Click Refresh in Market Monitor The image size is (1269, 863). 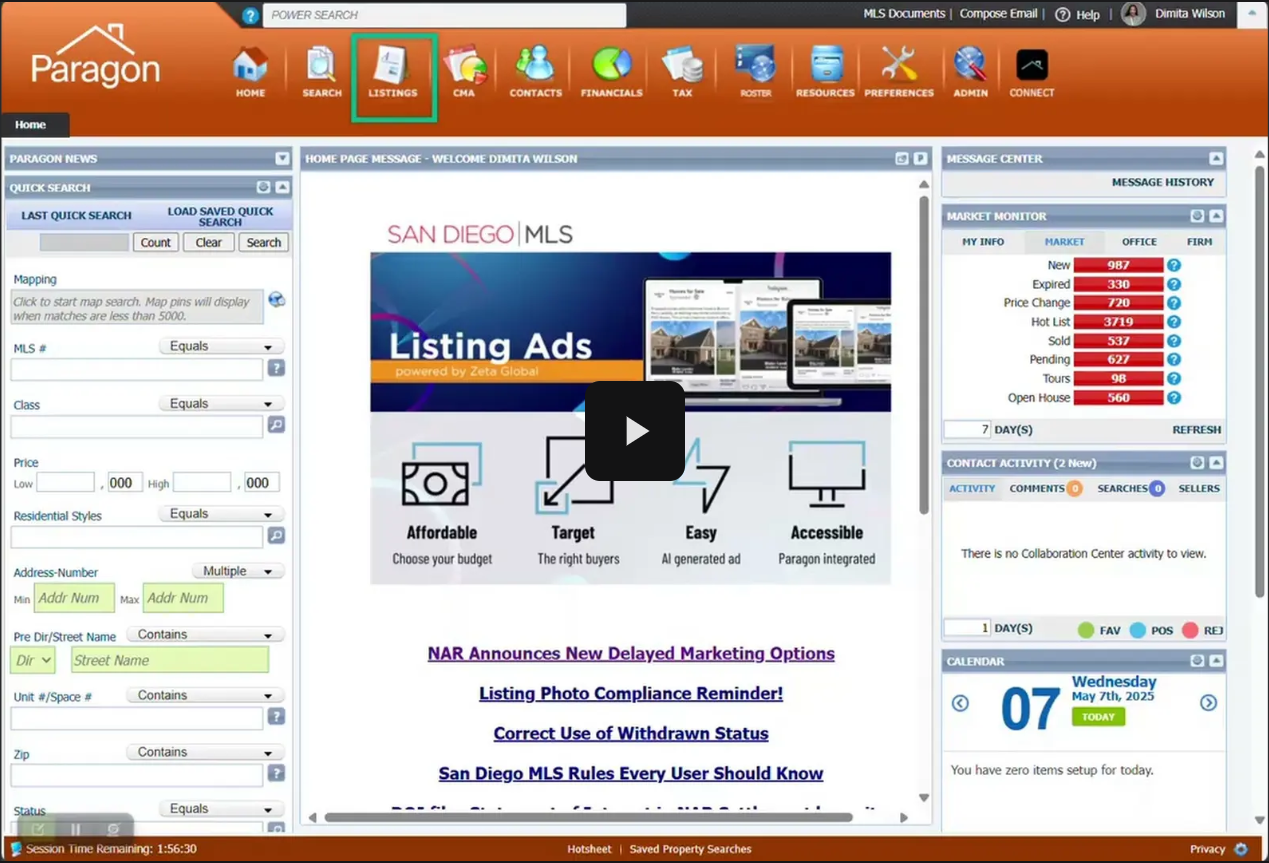pos(1197,429)
